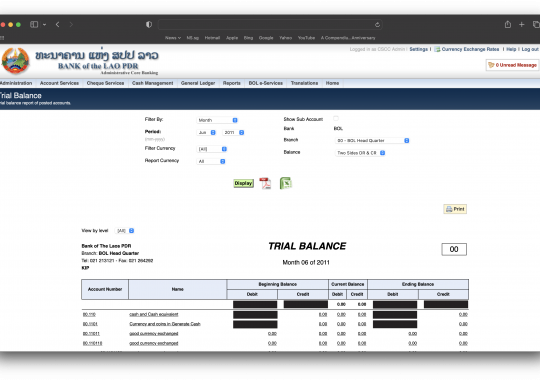The width and height of the screenshot is (540, 380).
Task: Open the Cheque Services menu
Action: point(105,83)
